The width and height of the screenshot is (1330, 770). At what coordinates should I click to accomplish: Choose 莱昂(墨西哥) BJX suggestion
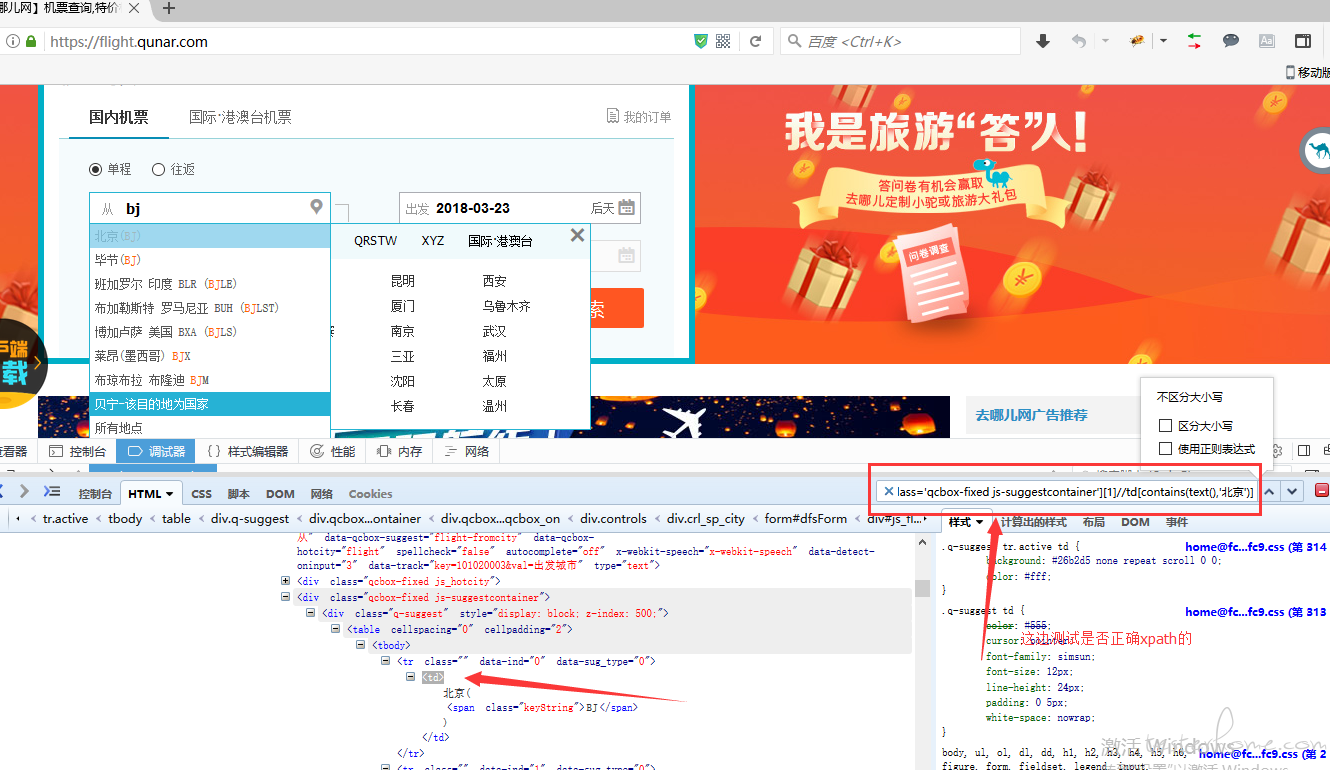point(210,356)
